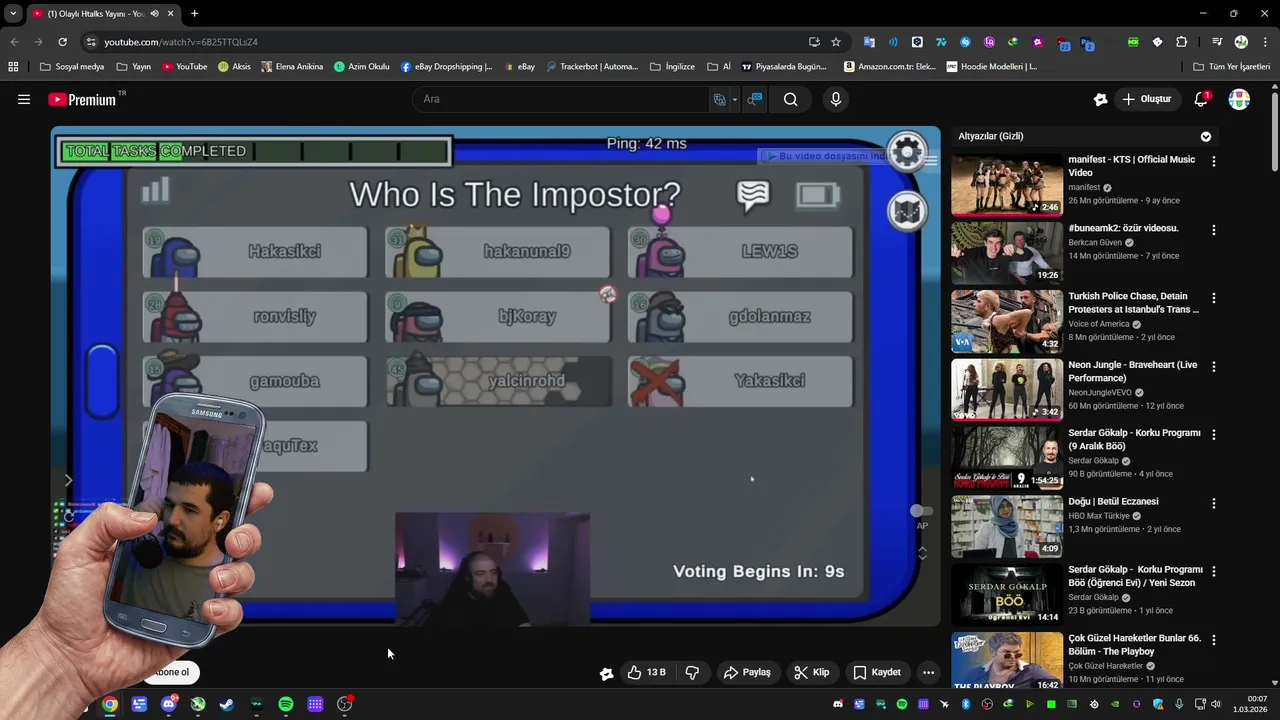
Task: Click the Oluştur create button
Action: [x=1146, y=99]
